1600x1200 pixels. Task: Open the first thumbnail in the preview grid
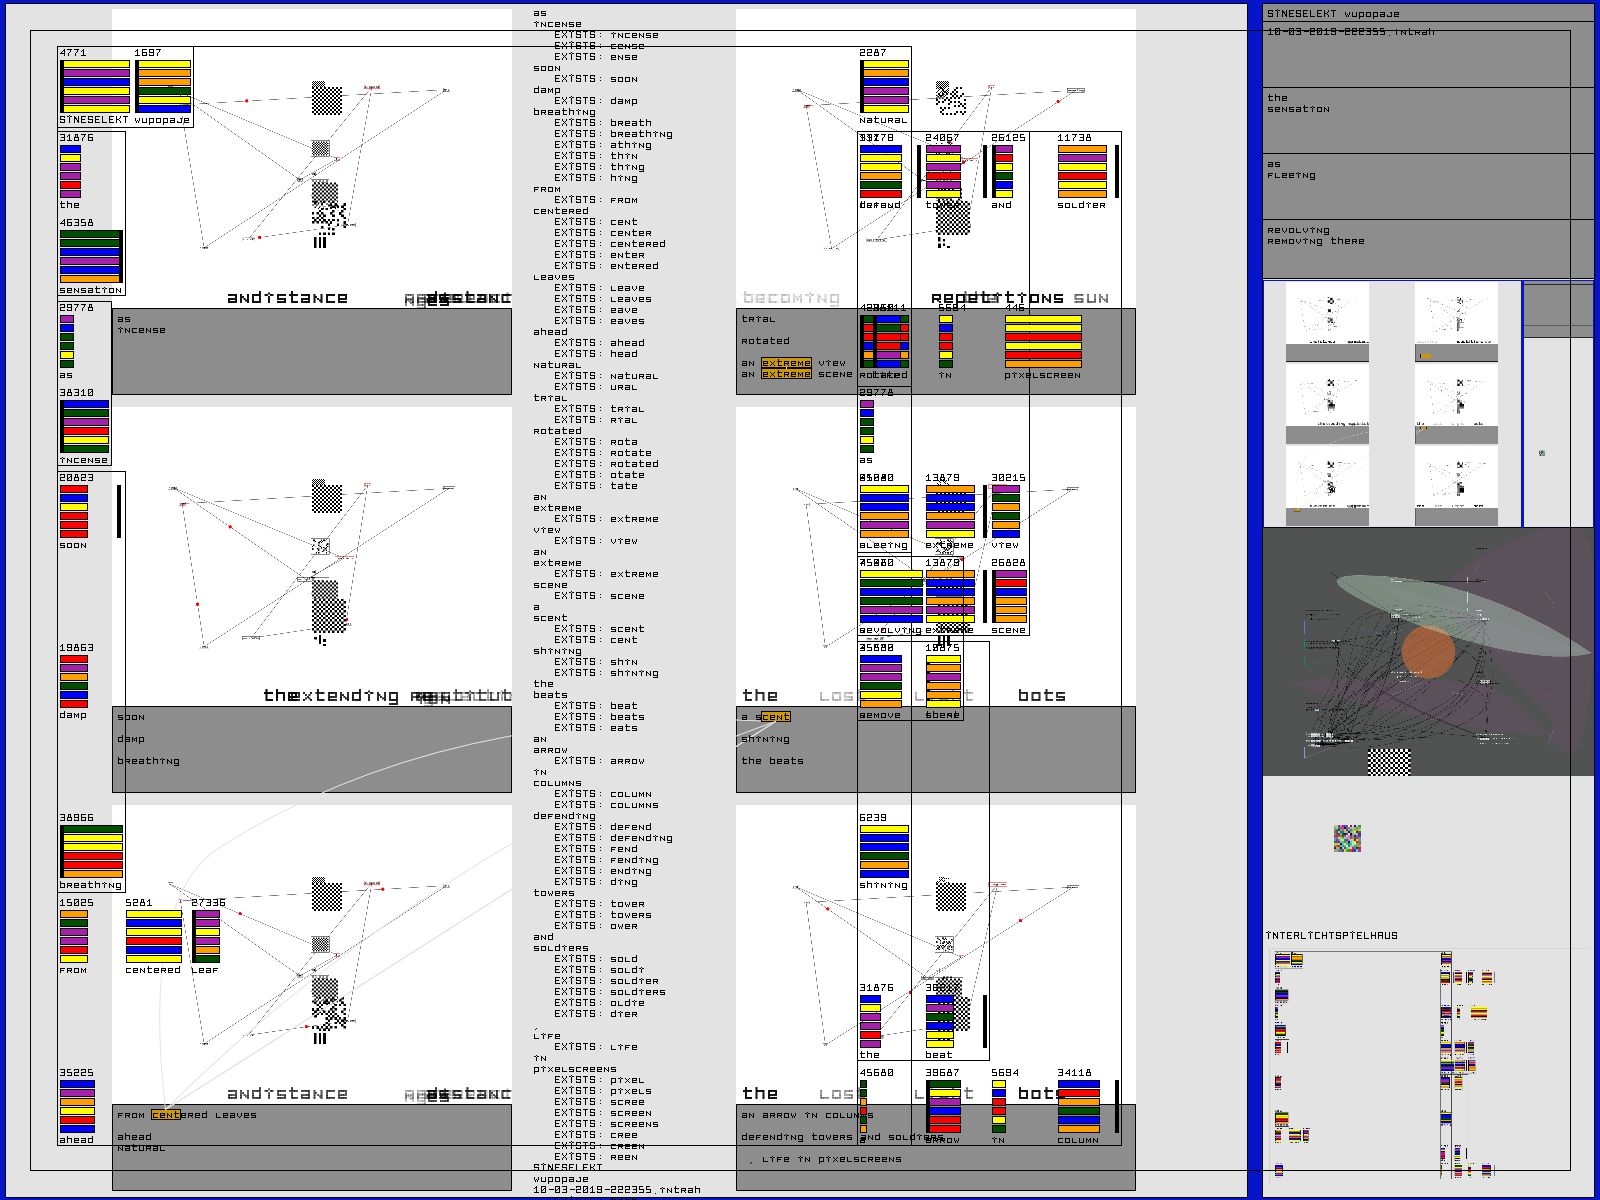pyautogui.click(x=1327, y=322)
